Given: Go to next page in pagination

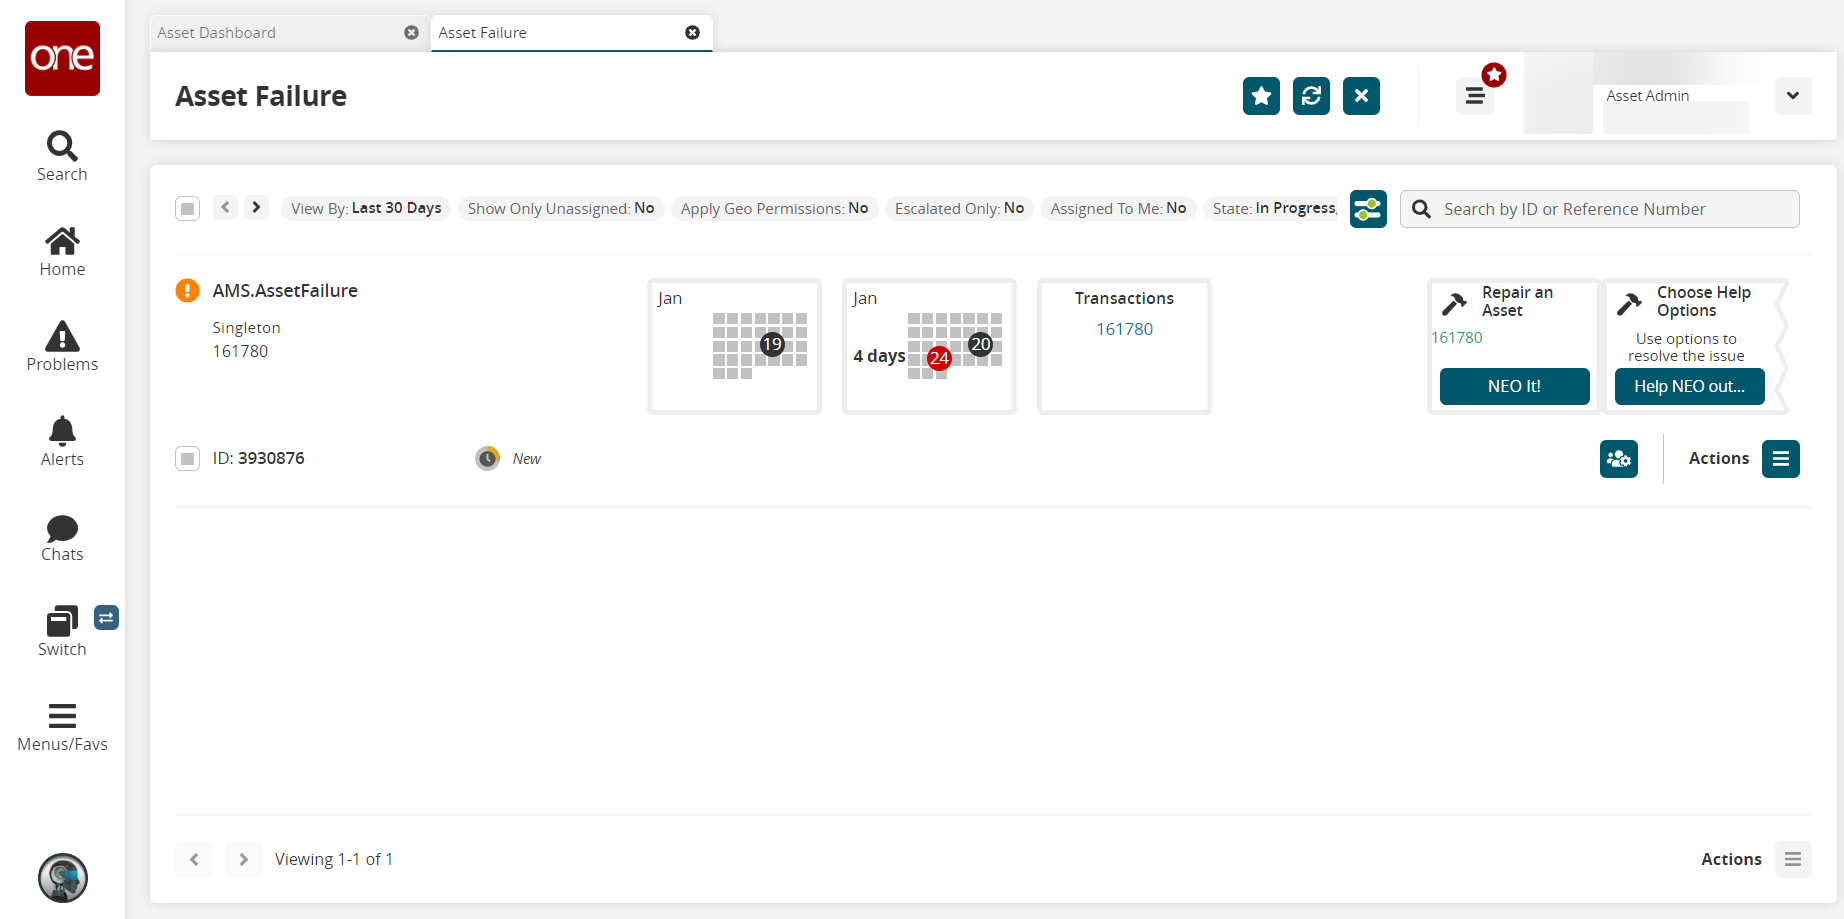Looking at the screenshot, I should (243, 859).
